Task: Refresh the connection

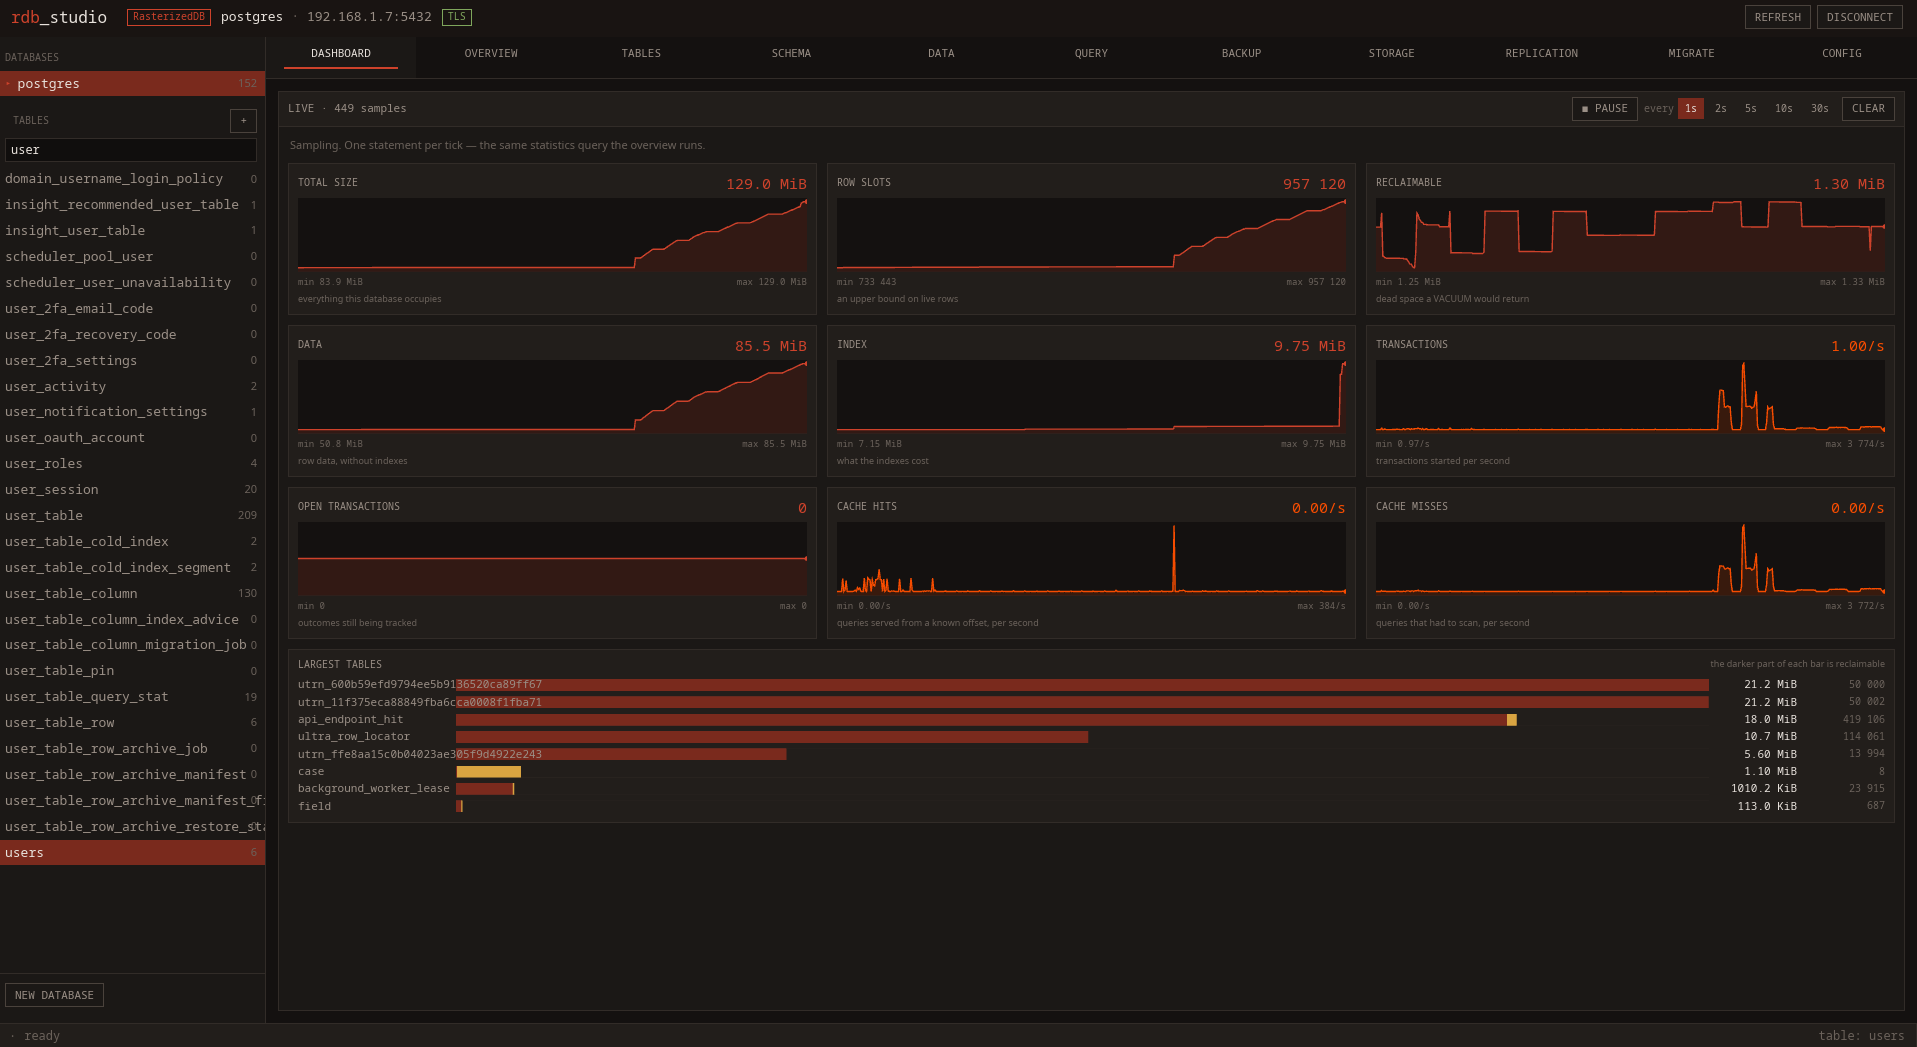Action: [1777, 17]
